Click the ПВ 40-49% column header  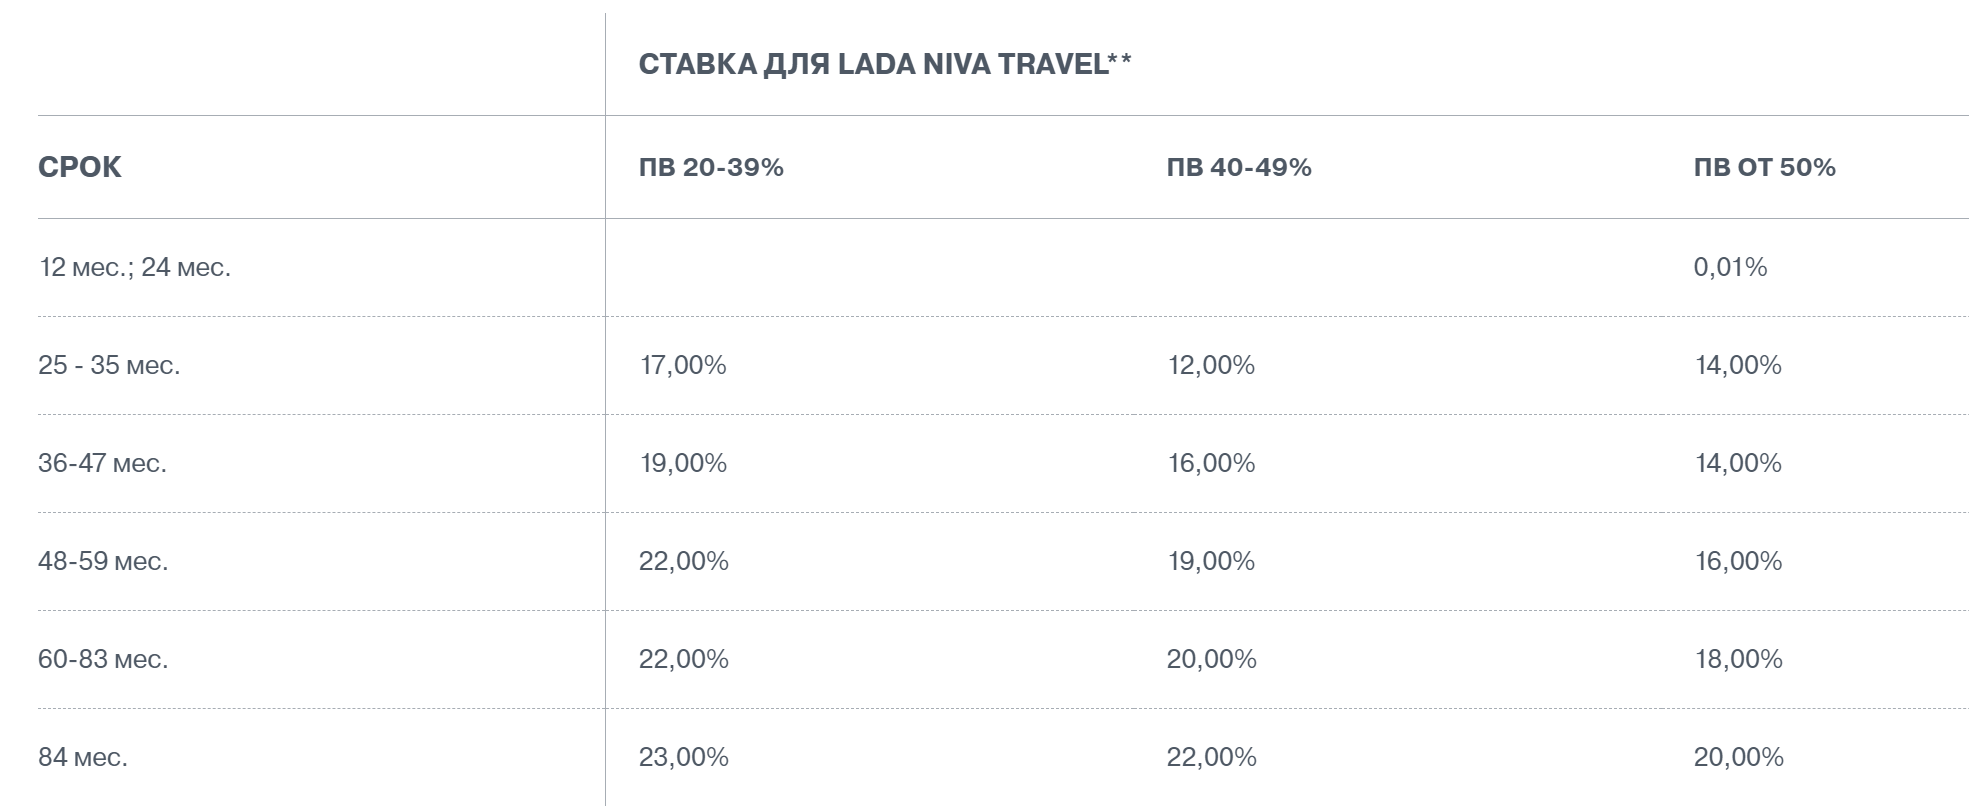(1239, 167)
